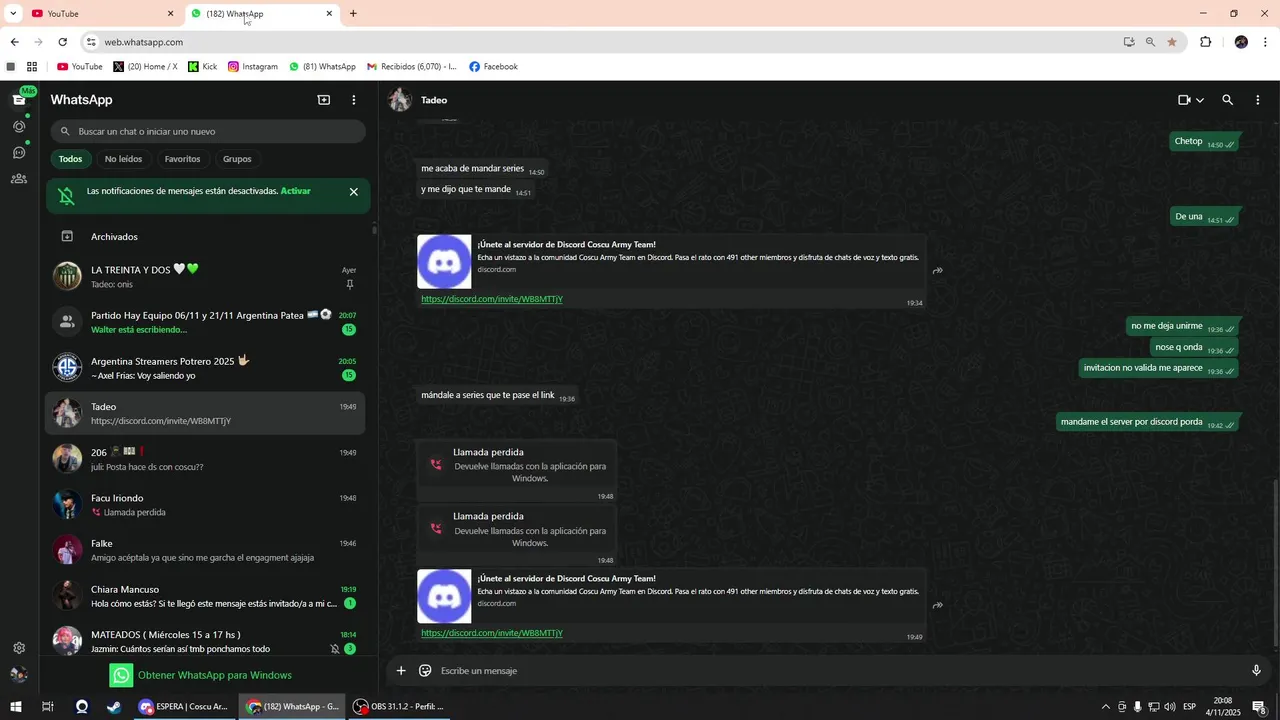
Task: Go back in browser history
Action: (x=14, y=42)
